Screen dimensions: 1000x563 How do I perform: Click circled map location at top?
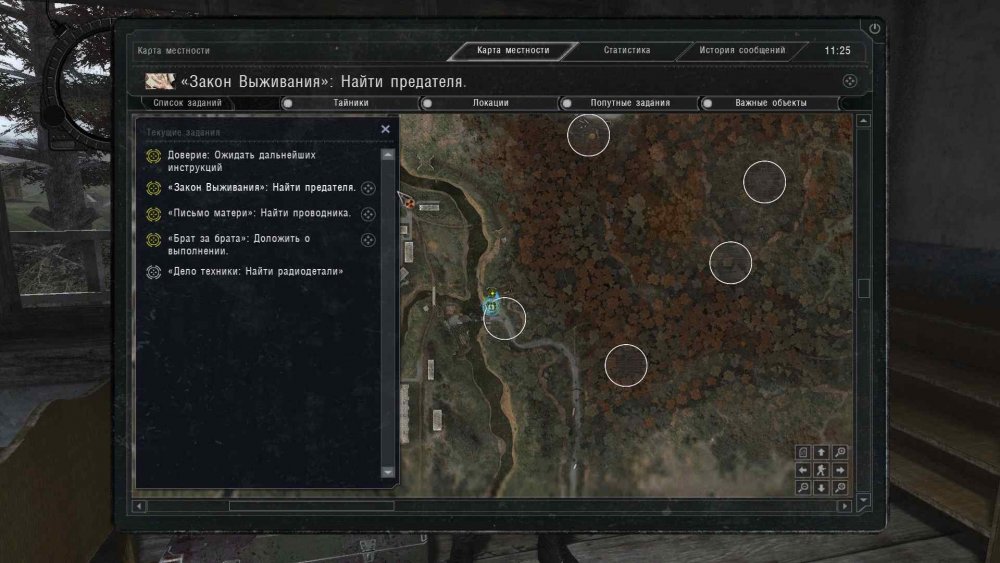(588, 135)
